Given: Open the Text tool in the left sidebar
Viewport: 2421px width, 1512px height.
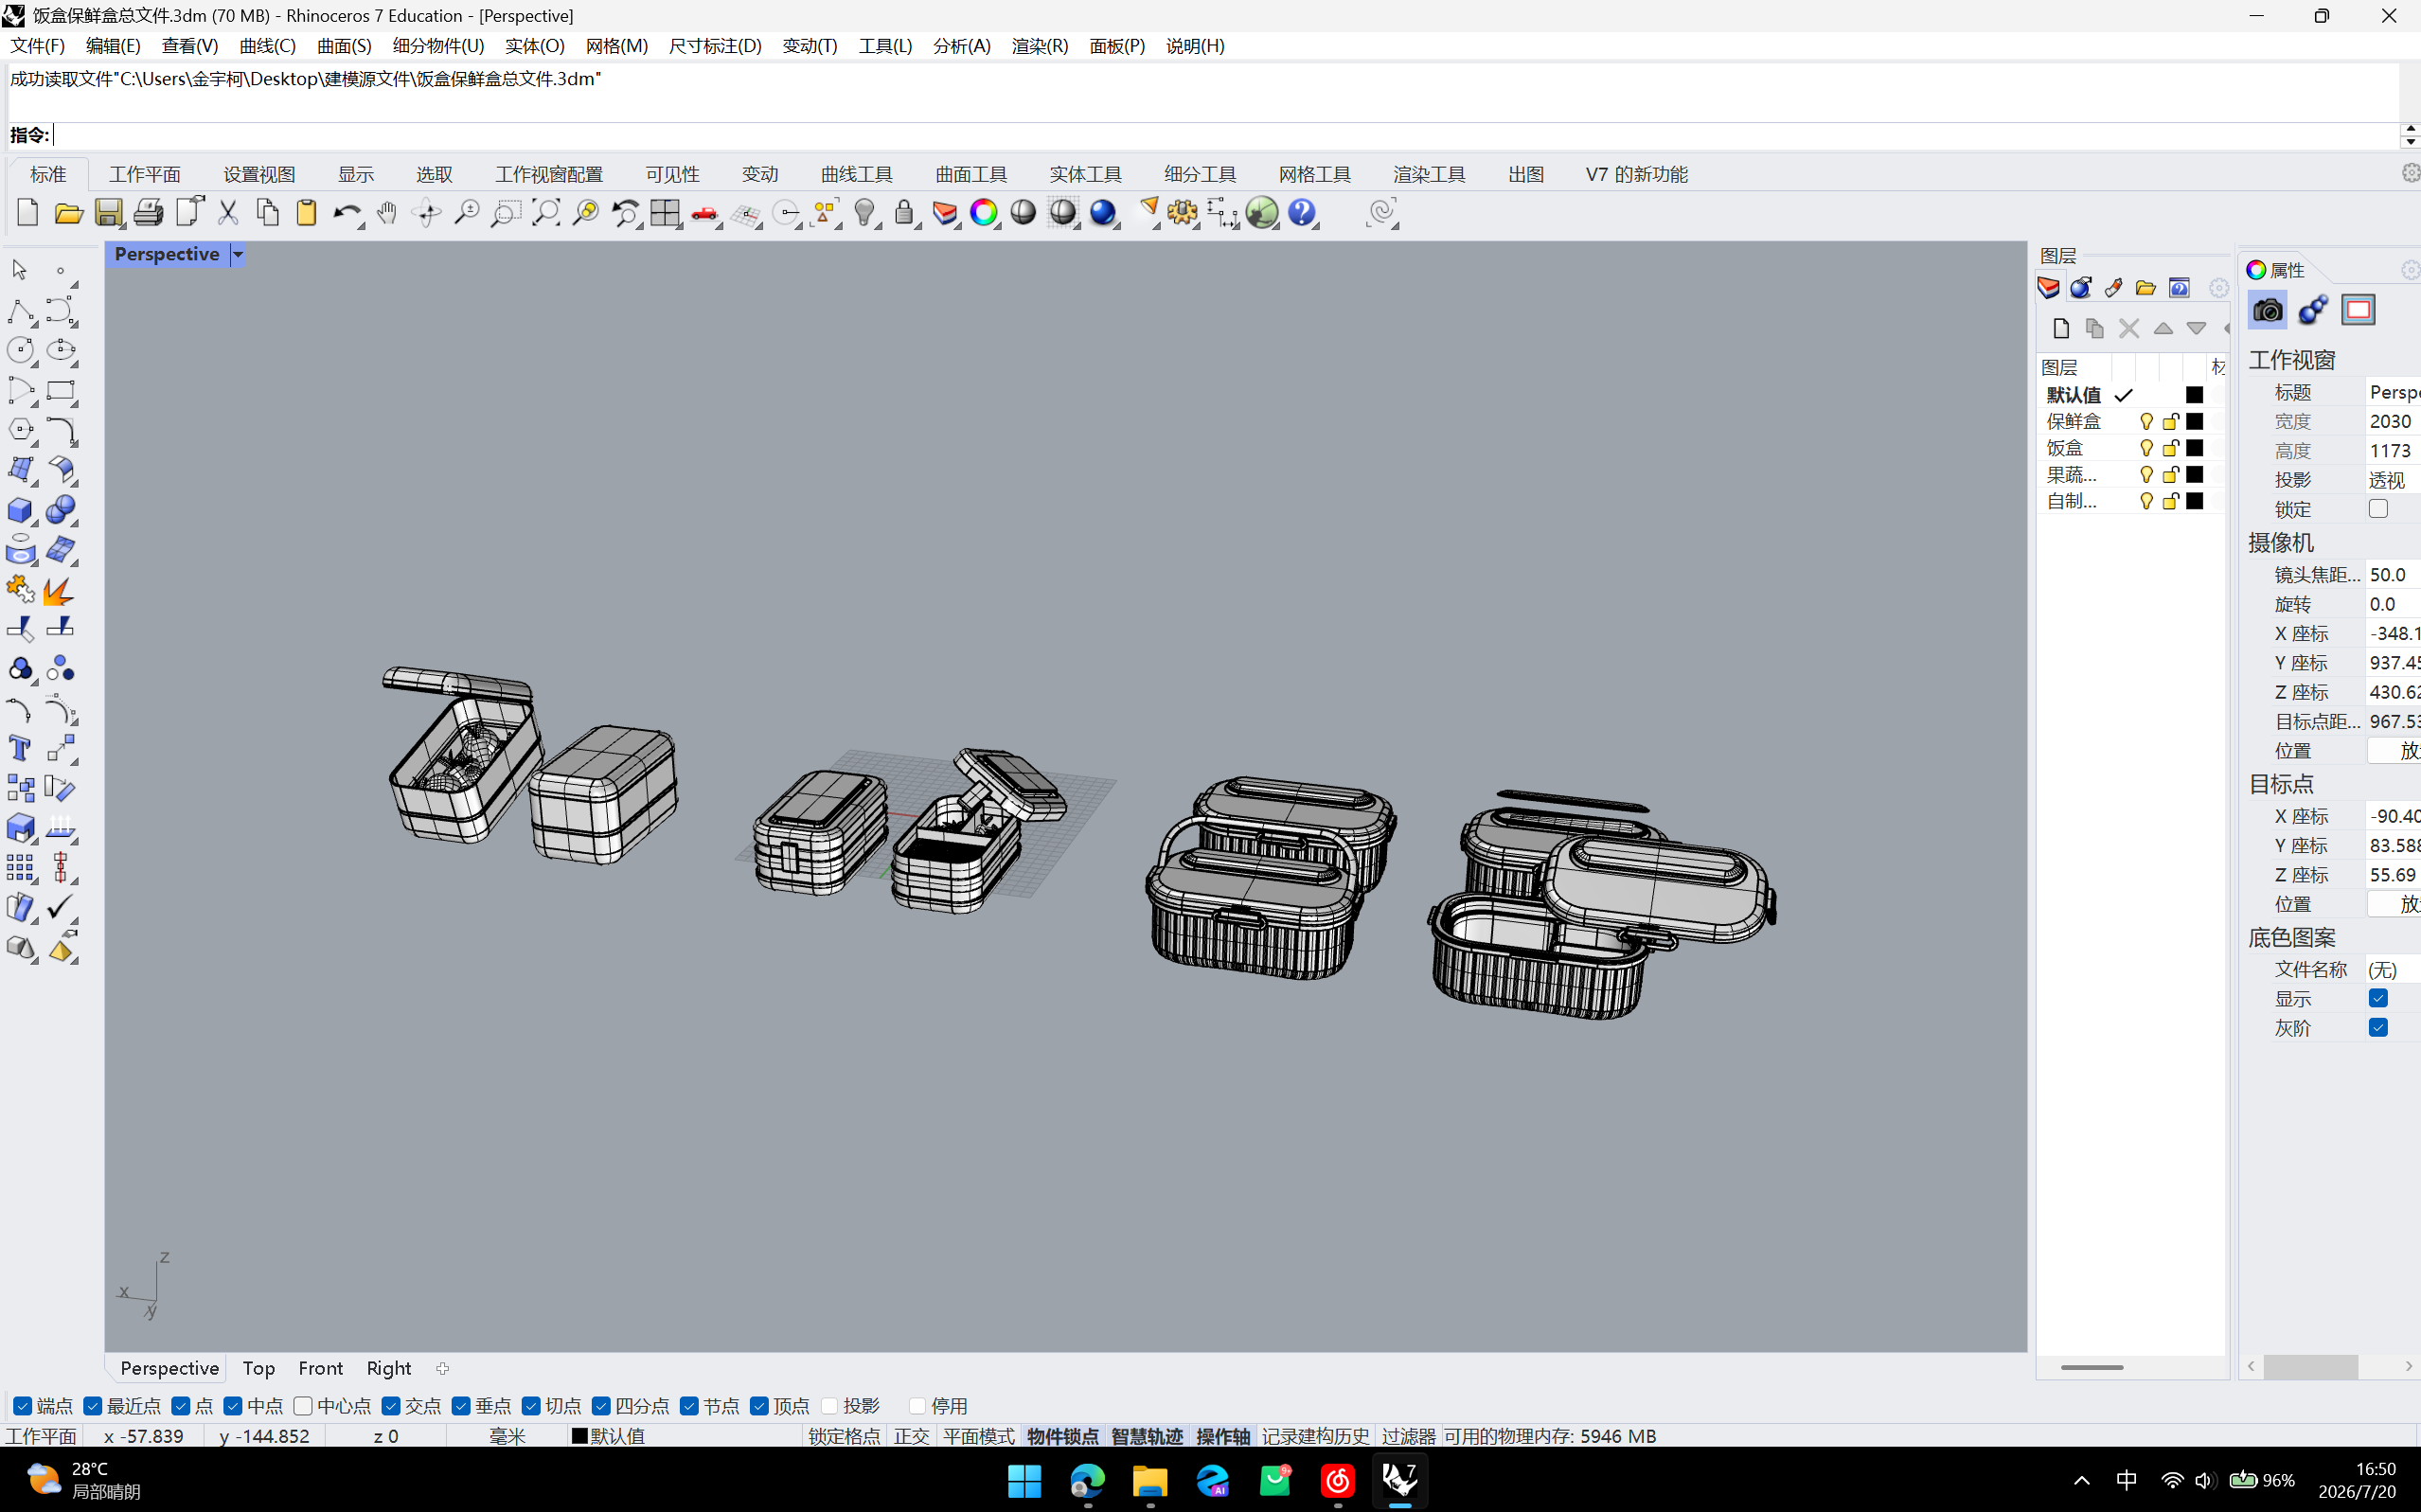Looking at the screenshot, I should click(19, 748).
